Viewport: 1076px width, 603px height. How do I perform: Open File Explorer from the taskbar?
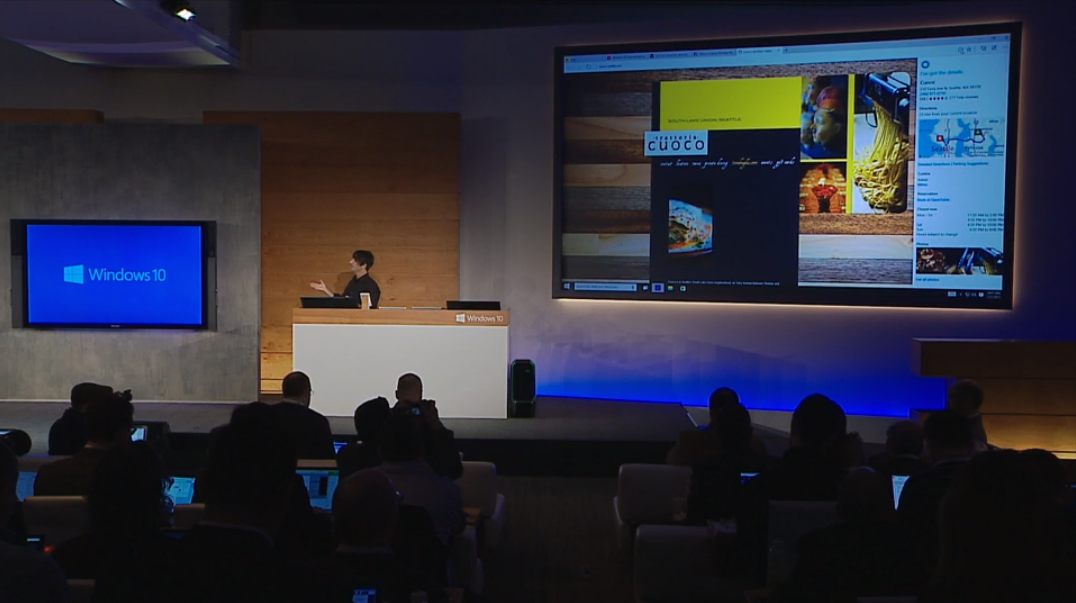pyautogui.click(x=671, y=288)
